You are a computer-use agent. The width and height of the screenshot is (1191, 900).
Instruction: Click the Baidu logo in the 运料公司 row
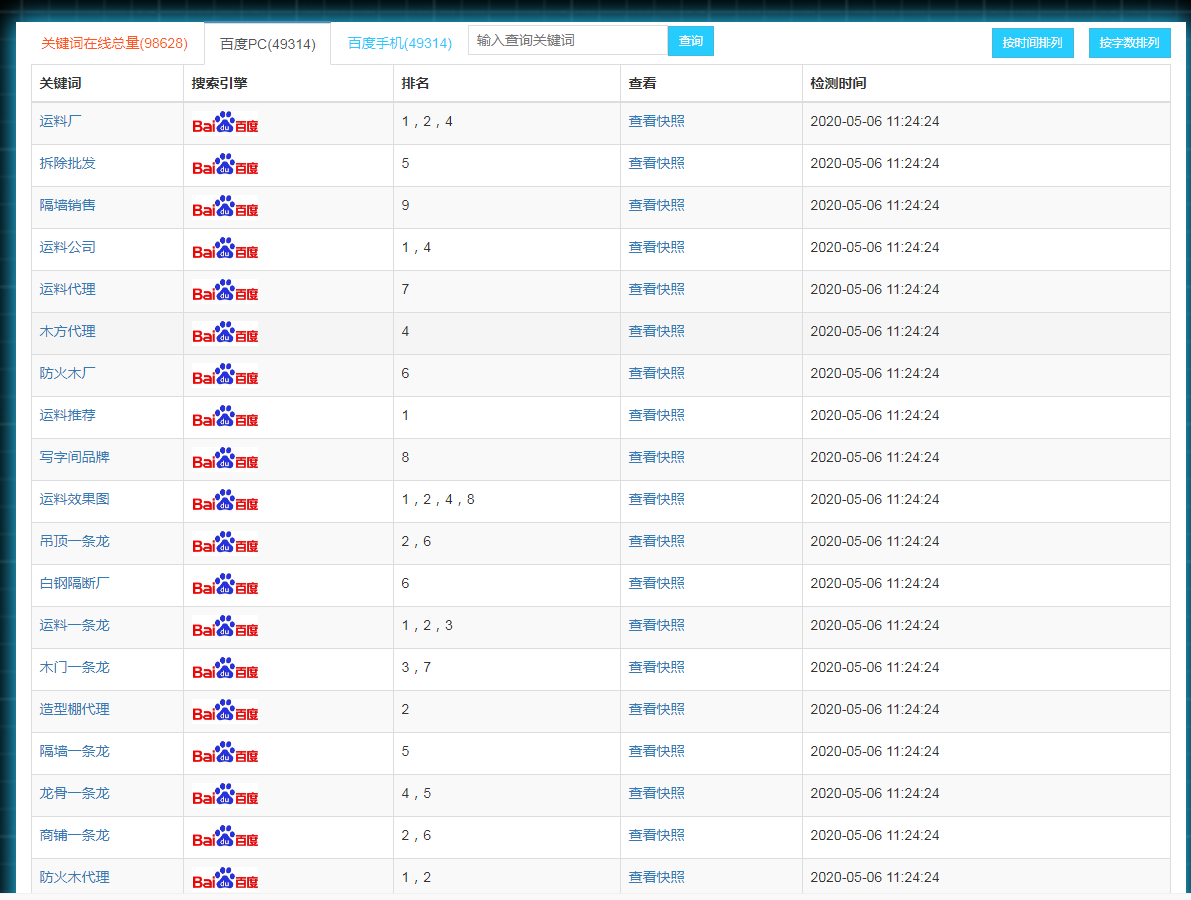click(225, 249)
